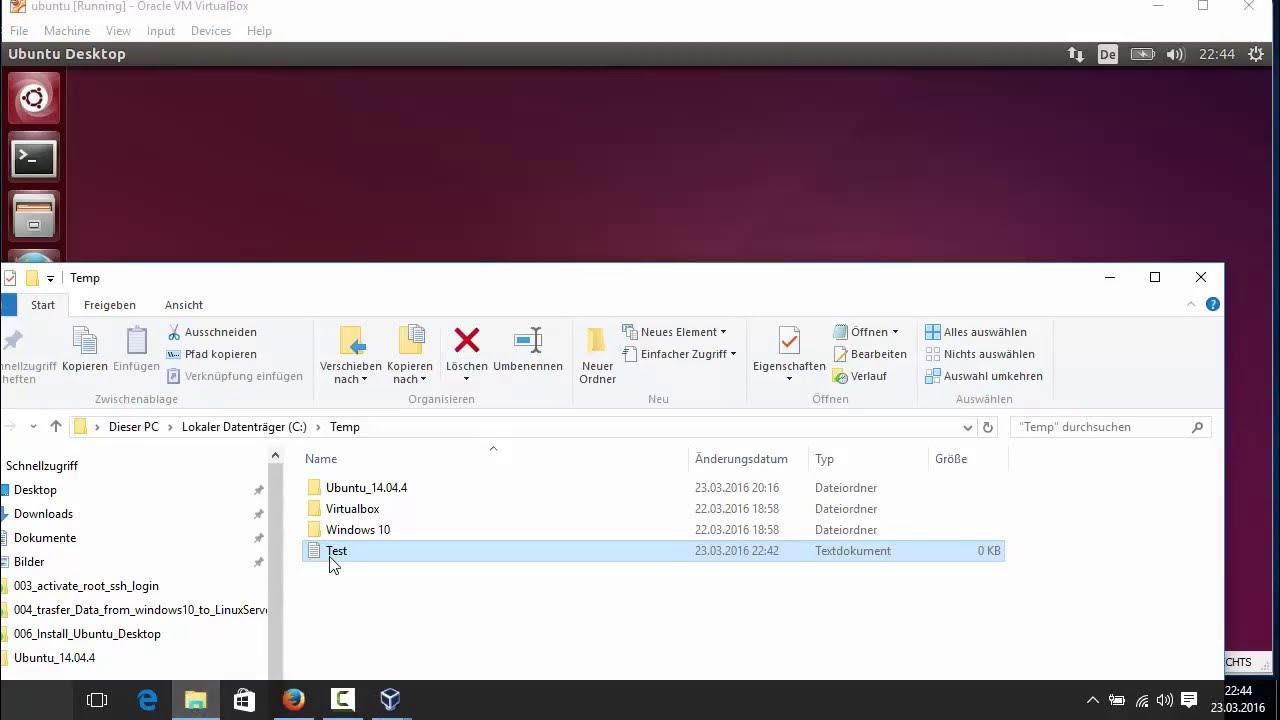Click the red Löschen icon
This screenshot has height=720, width=1280.
tap(467, 341)
